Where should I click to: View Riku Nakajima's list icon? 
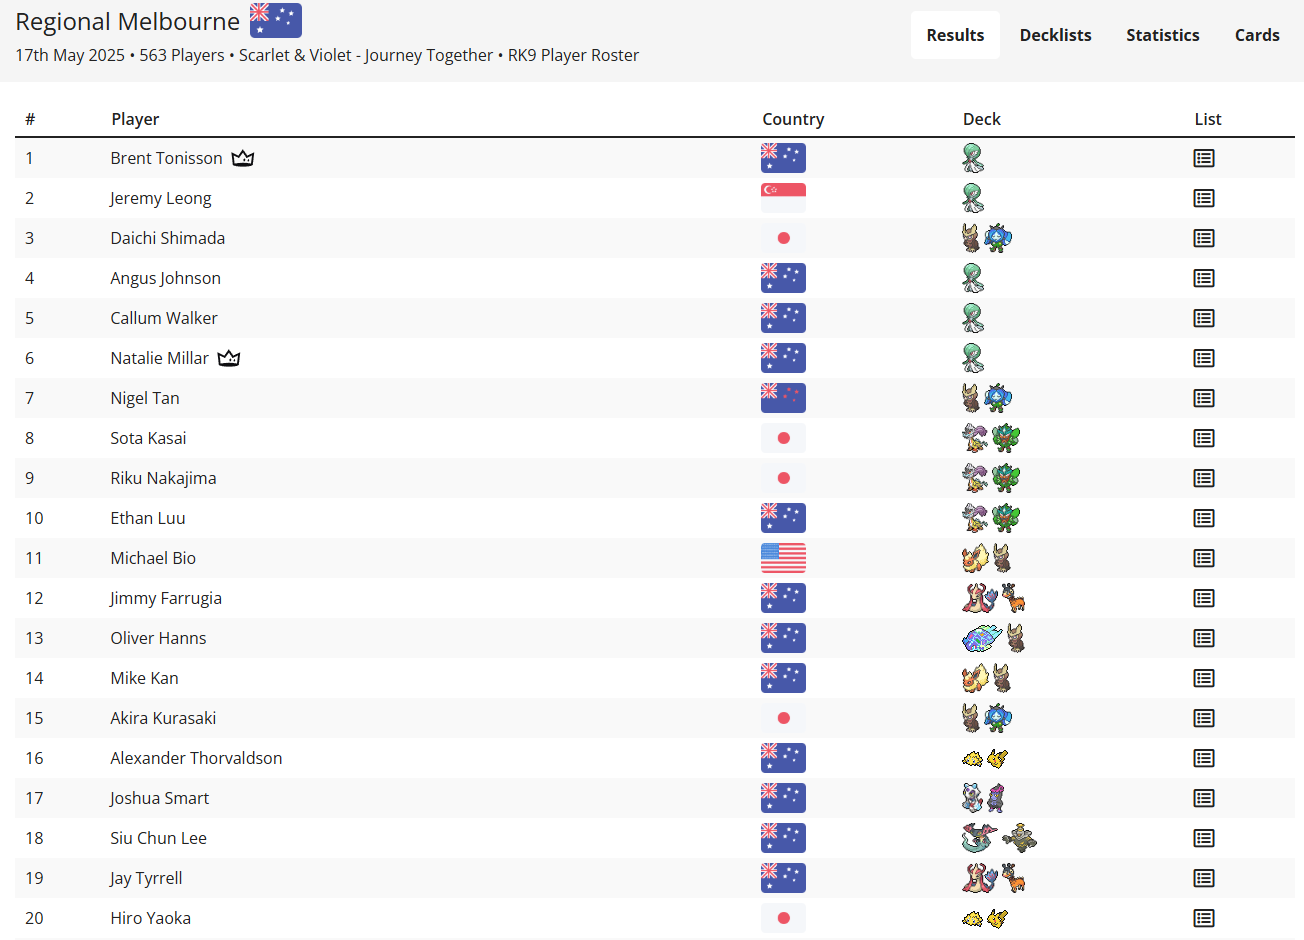(1204, 478)
